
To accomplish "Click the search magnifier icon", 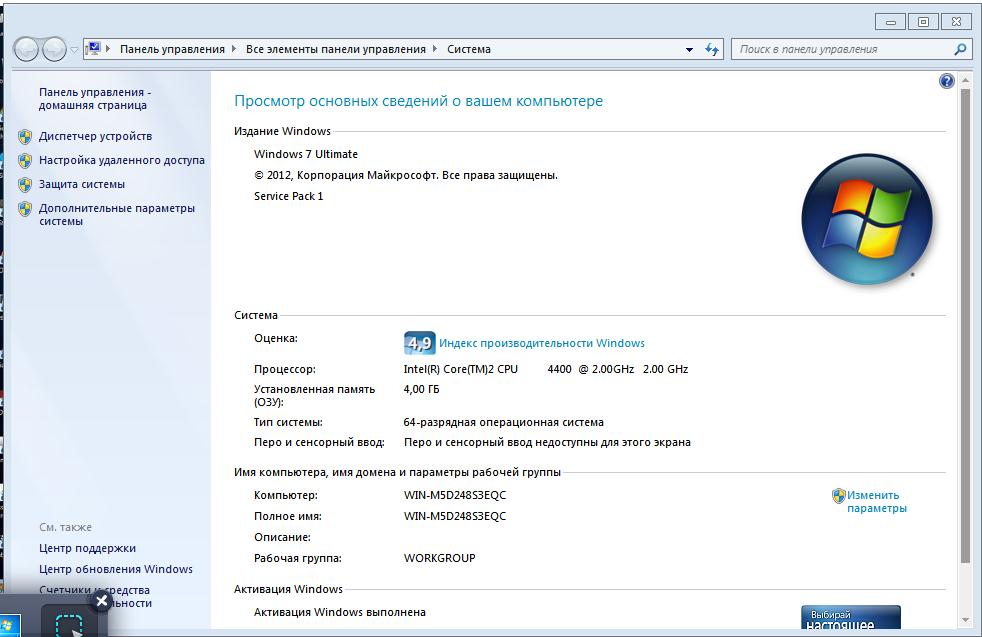I will (960, 49).
